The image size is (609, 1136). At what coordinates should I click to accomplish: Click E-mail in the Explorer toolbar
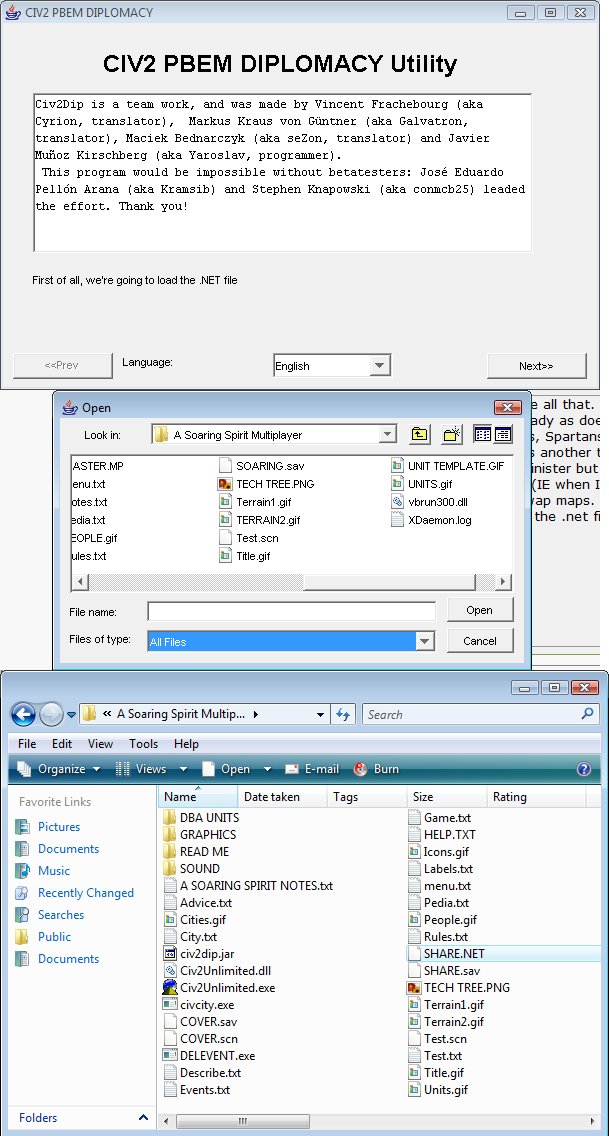click(312, 769)
